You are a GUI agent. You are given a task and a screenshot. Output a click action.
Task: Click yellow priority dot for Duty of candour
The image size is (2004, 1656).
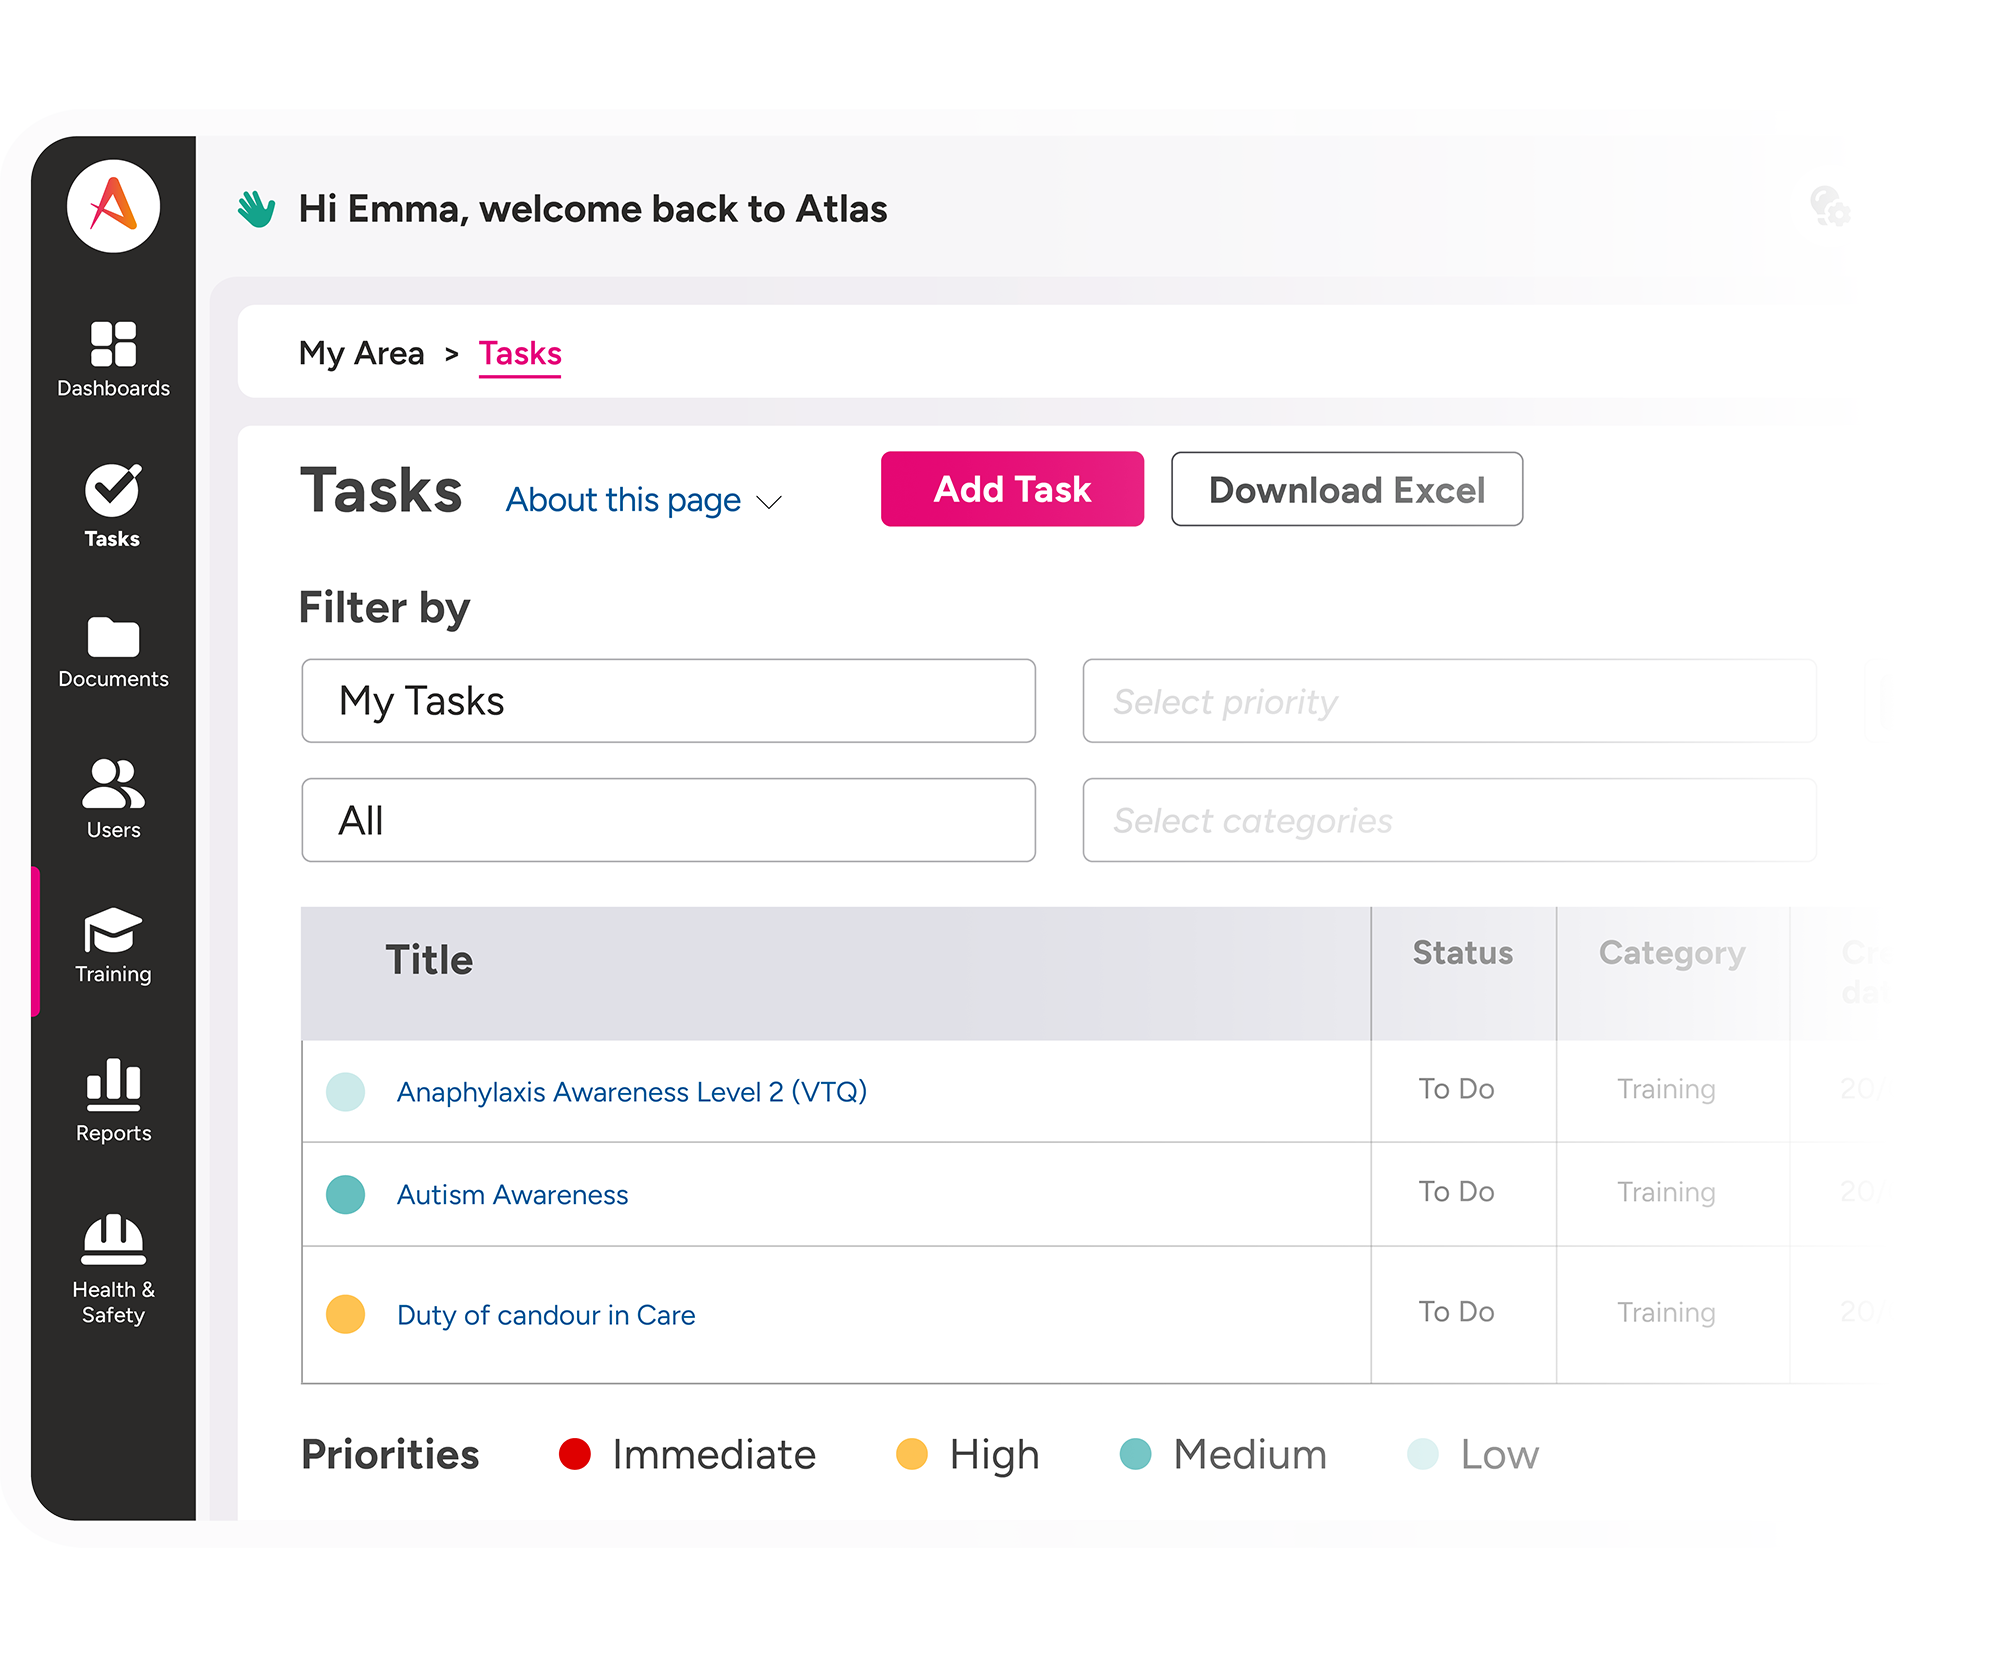click(x=345, y=1314)
